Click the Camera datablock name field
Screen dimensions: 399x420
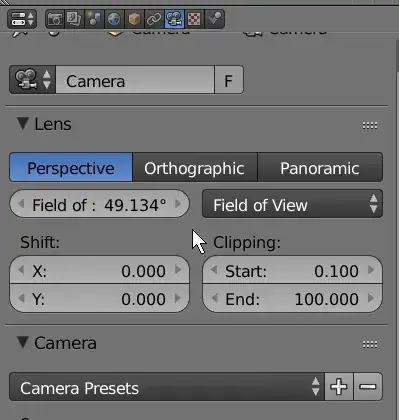point(135,80)
